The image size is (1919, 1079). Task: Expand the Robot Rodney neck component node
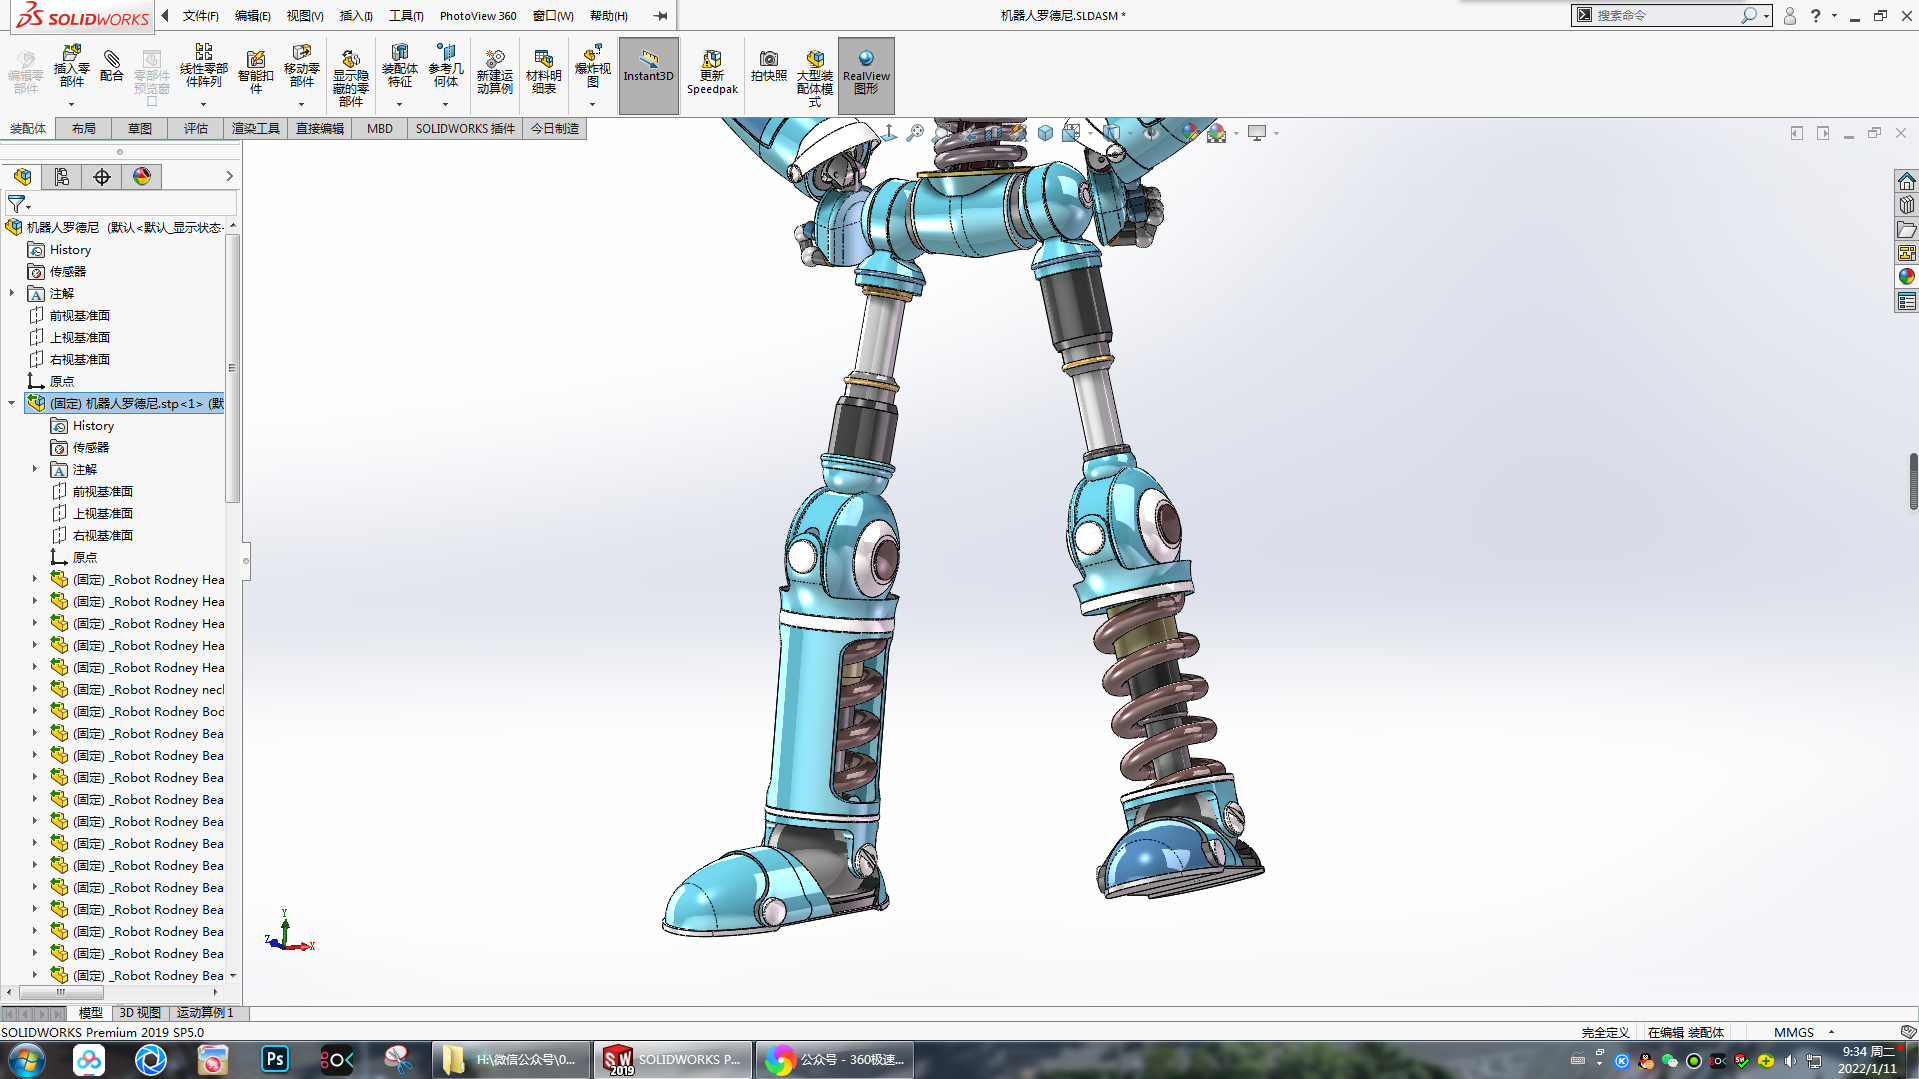(35, 690)
